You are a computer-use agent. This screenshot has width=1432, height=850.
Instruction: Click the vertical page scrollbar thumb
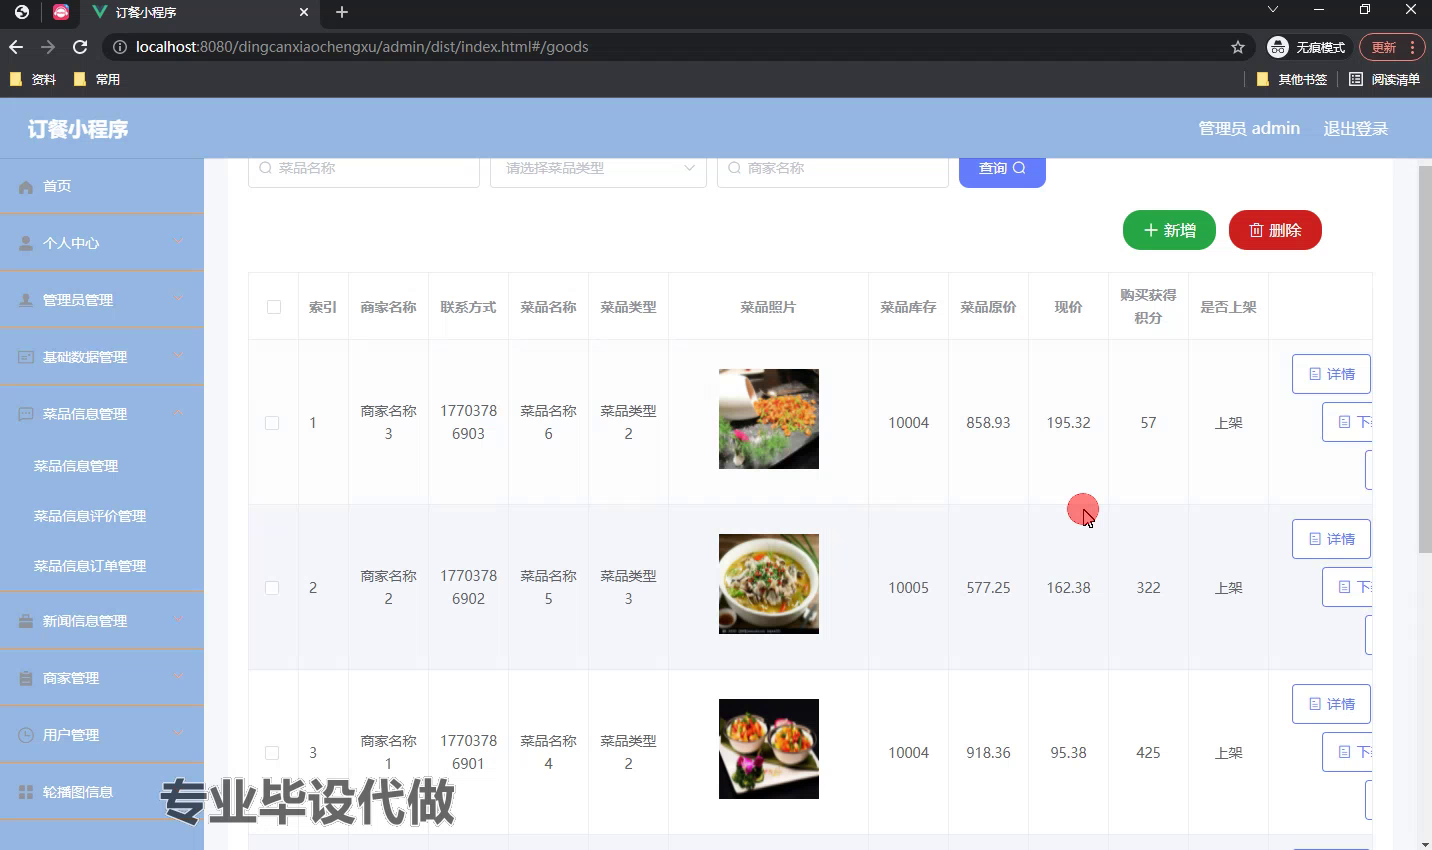1425,360
